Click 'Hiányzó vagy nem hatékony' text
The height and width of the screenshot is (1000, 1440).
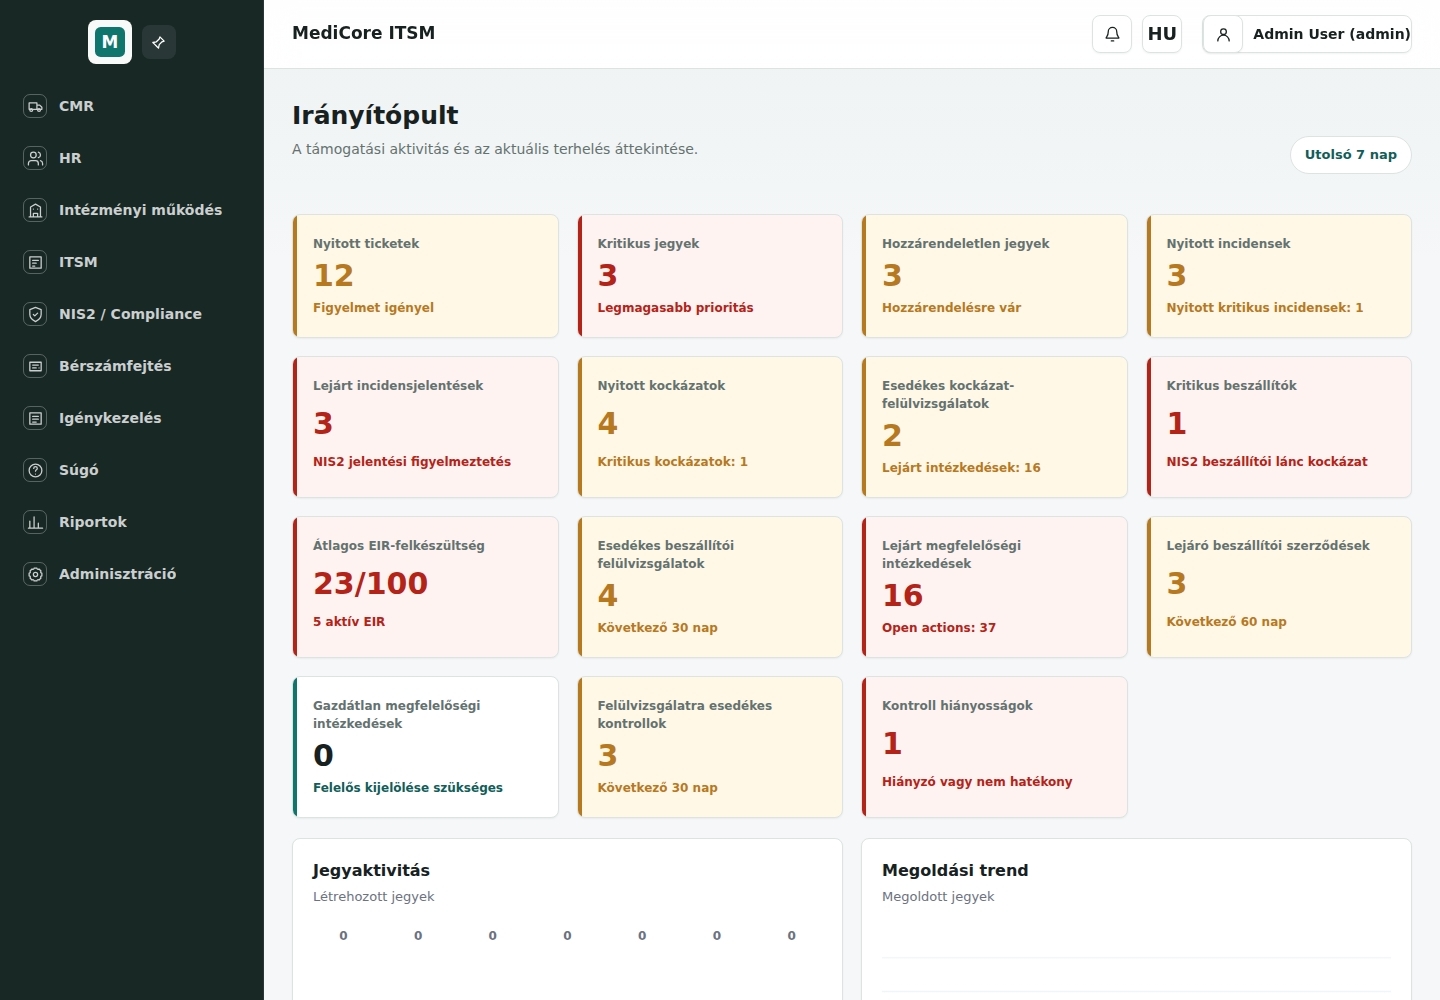click(977, 782)
